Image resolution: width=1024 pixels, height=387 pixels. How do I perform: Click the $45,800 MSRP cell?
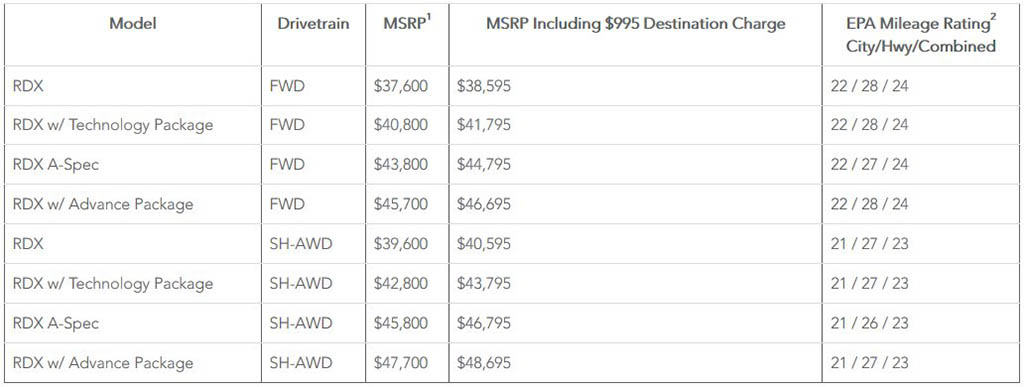(401, 323)
